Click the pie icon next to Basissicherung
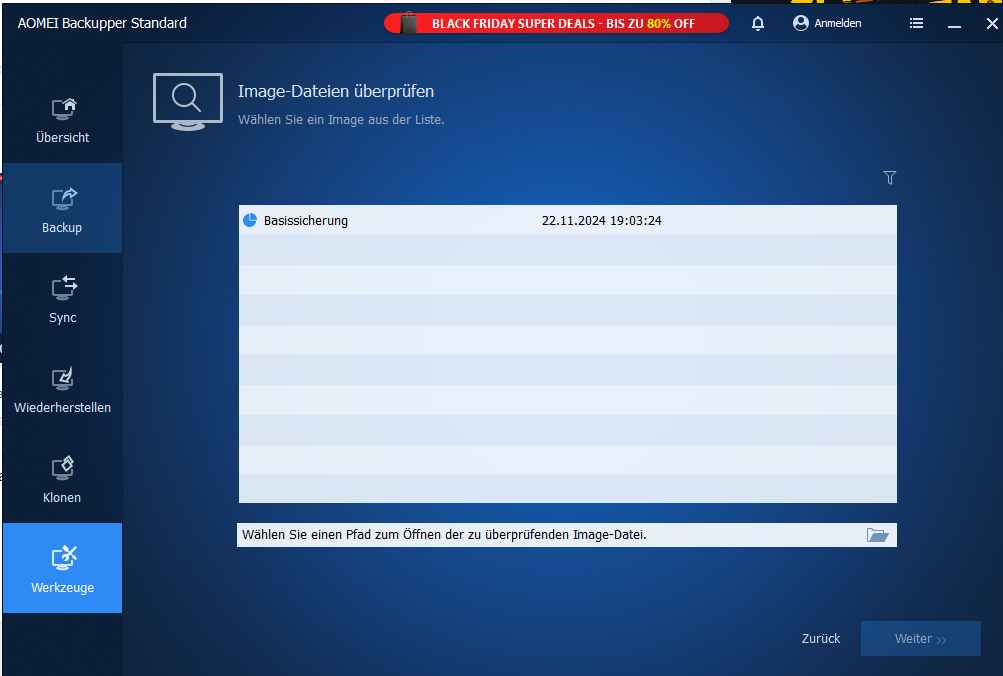This screenshot has width=1003, height=676. click(x=249, y=221)
